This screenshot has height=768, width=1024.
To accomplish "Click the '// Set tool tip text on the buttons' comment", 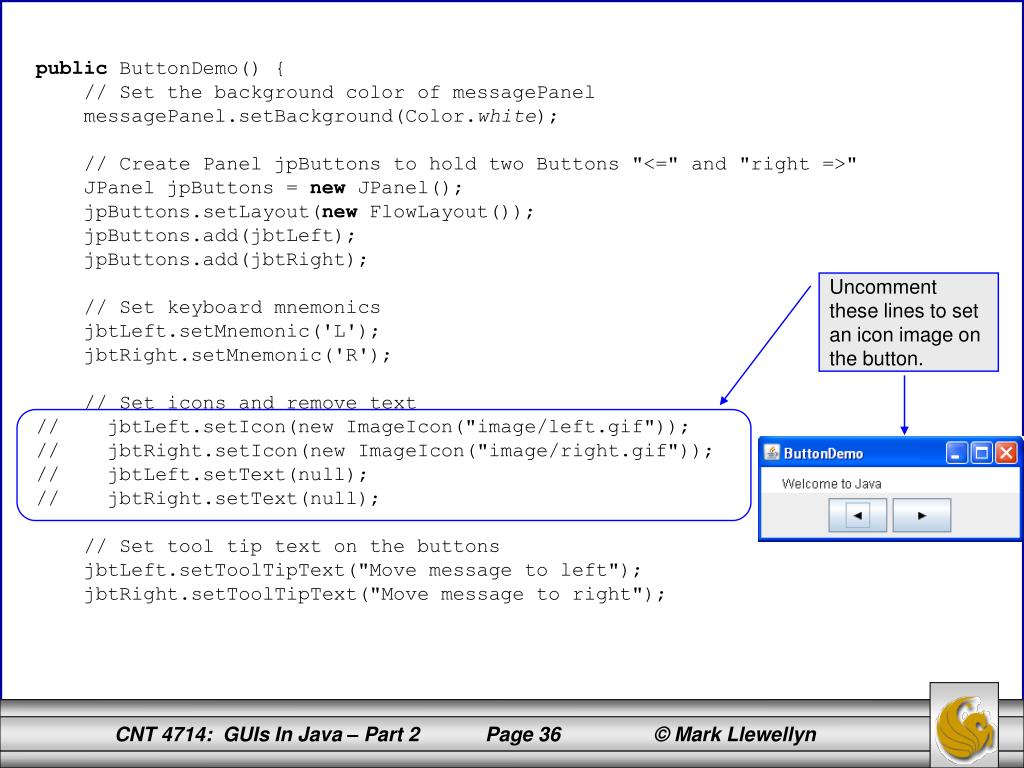I will pyautogui.click(x=291, y=547).
